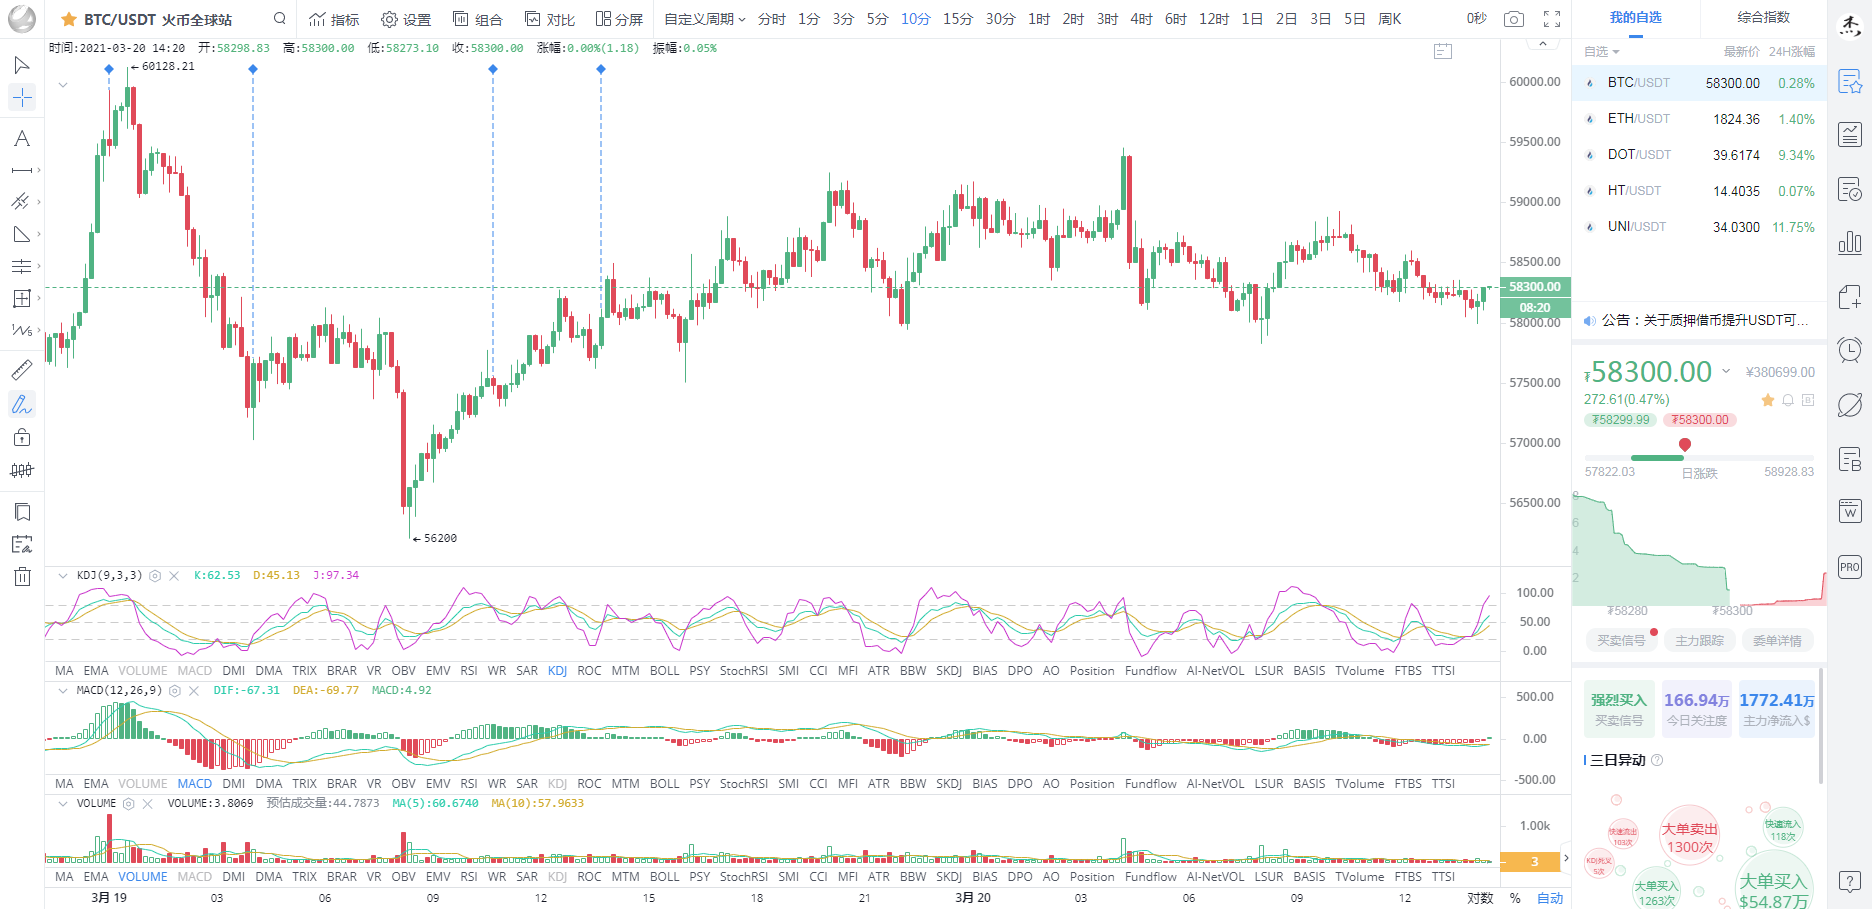Collapse the KDJ indicator panel chevron
Screen dimensions: 1872x909
click(63, 576)
